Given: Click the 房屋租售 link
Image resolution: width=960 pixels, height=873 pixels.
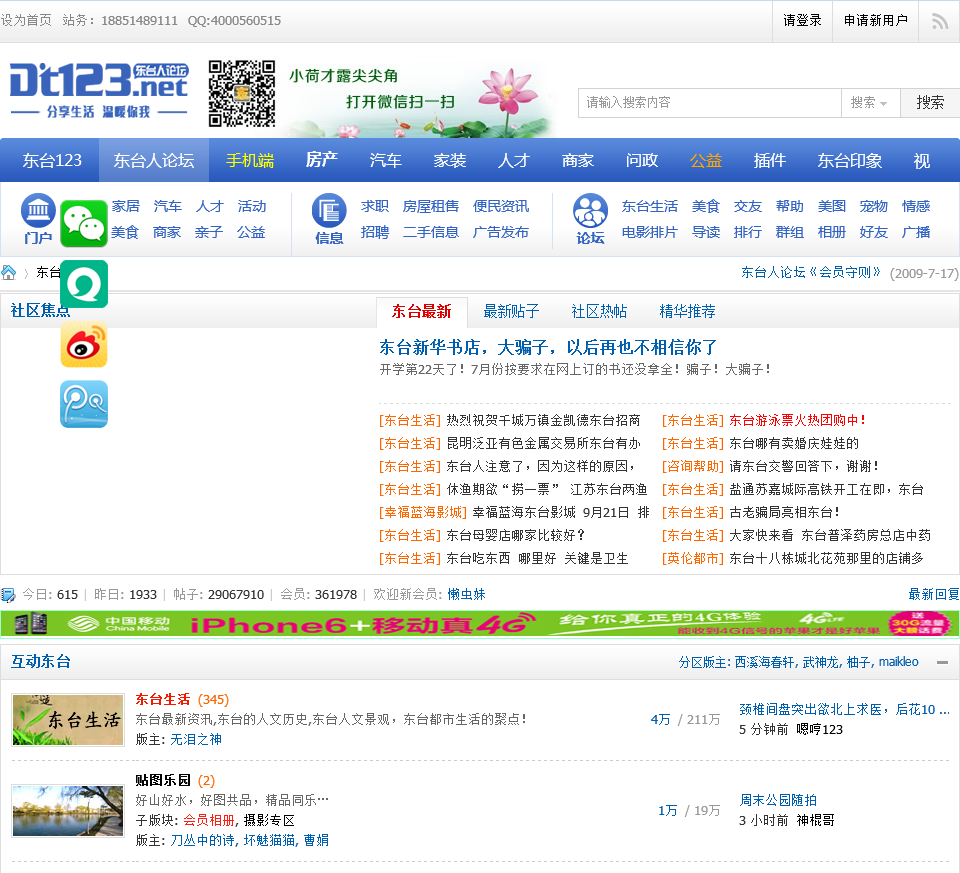Looking at the screenshot, I should [431, 206].
